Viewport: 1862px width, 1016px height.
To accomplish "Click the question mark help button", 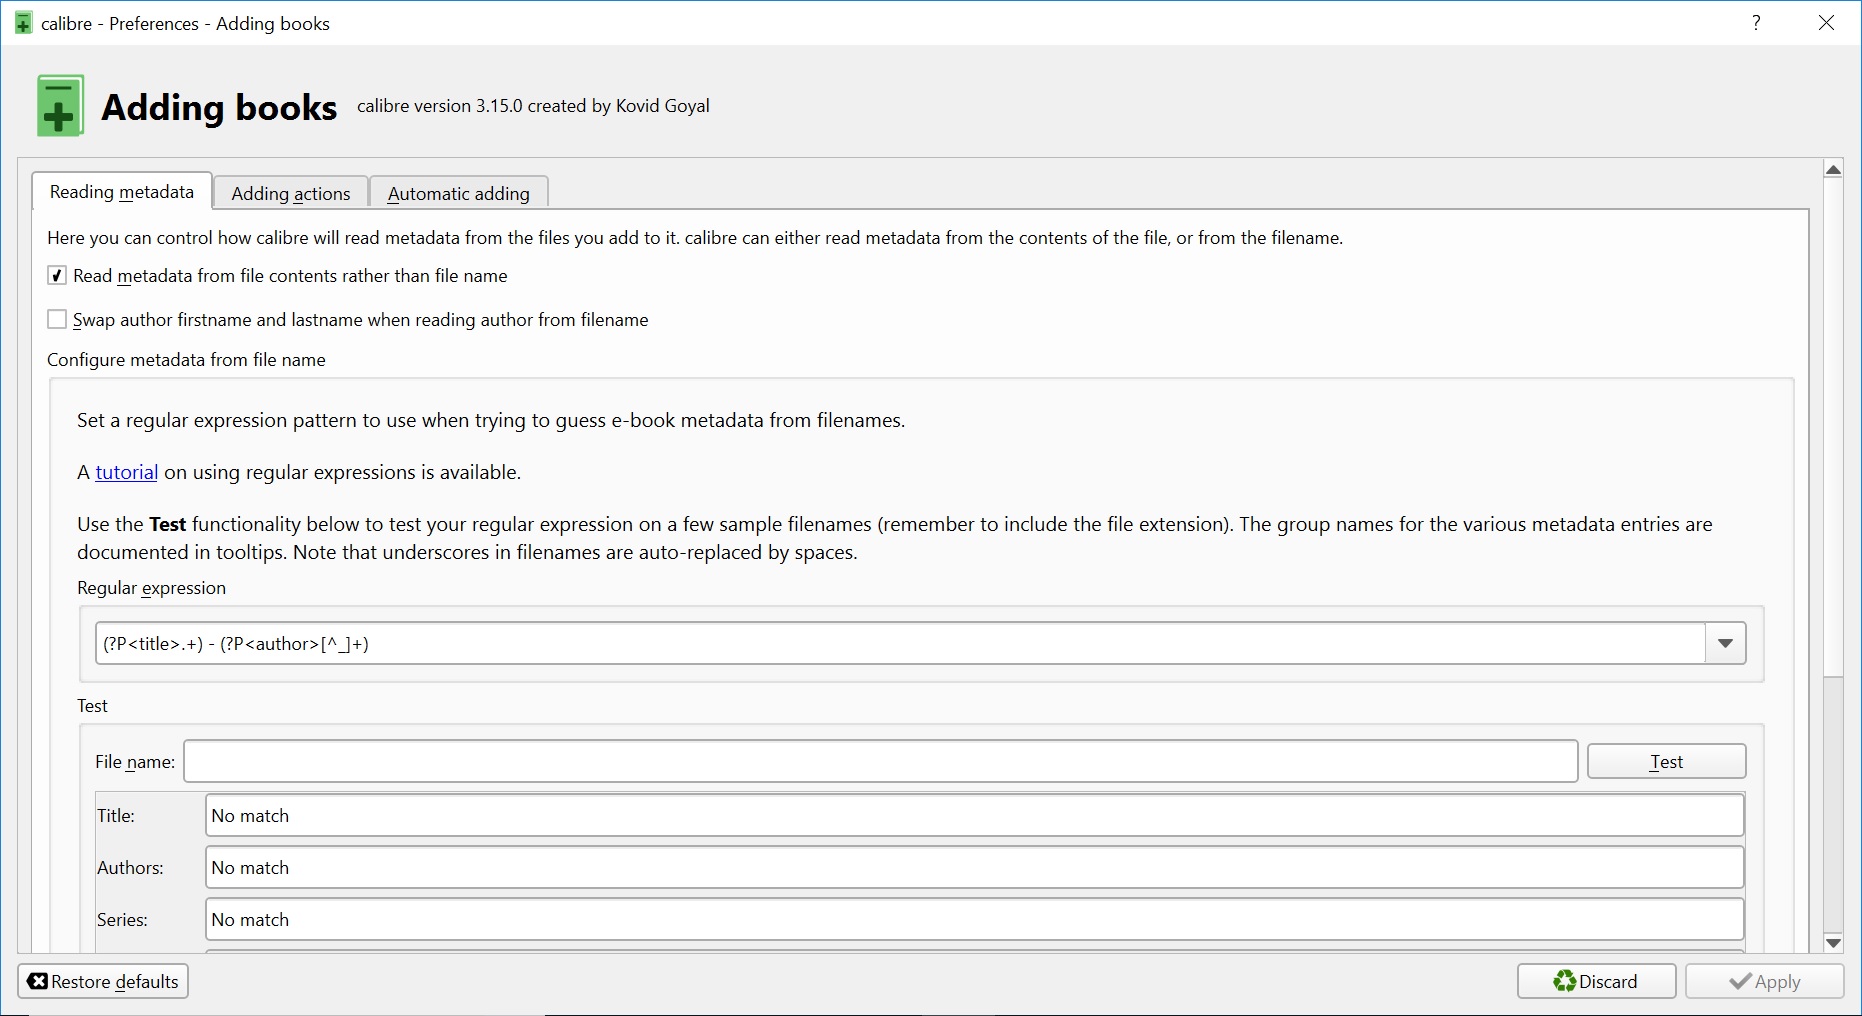I will click(x=1756, y=23).
